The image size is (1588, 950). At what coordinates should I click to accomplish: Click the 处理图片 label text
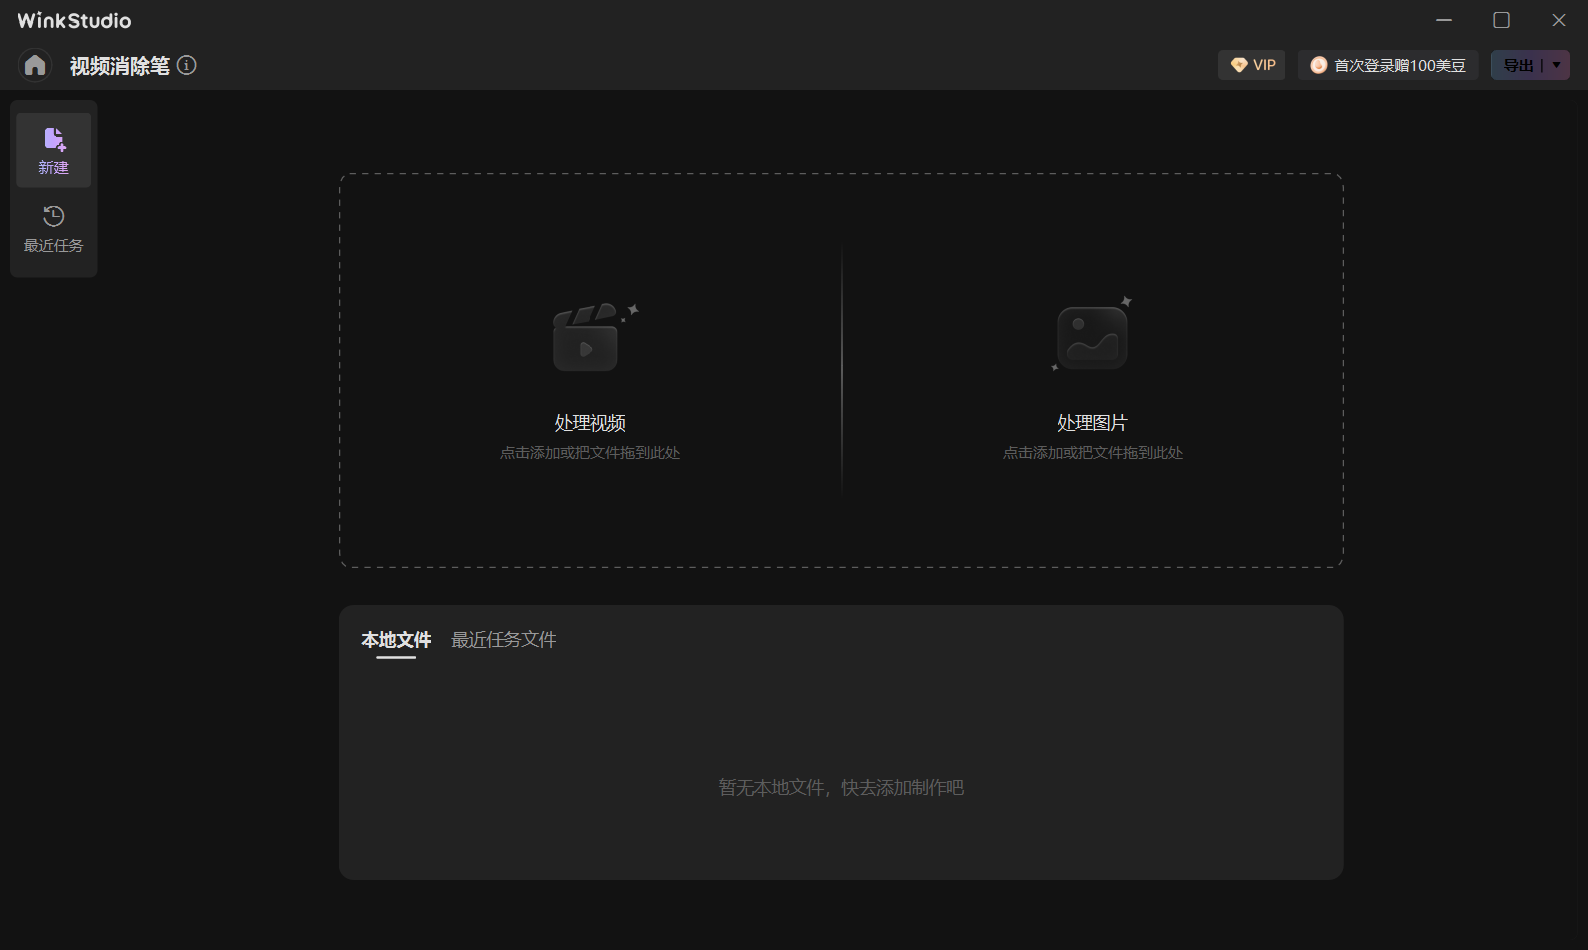click(1092, 423)
